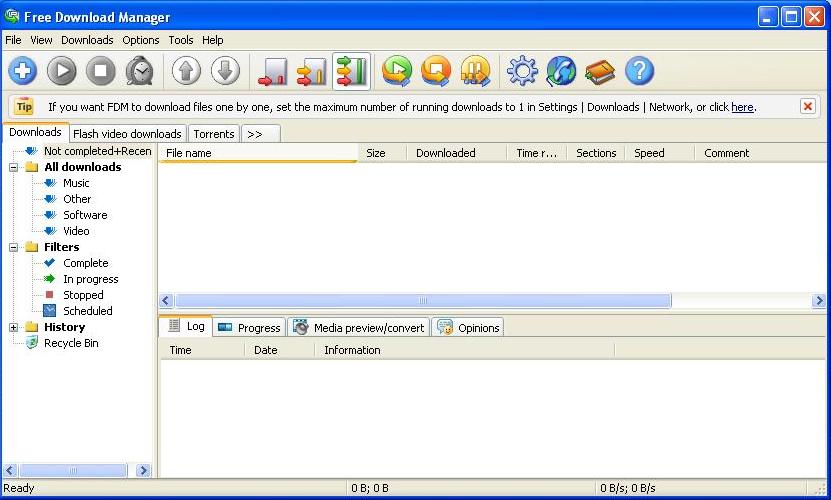Select Not completed+Recent filter

point(98,151)
